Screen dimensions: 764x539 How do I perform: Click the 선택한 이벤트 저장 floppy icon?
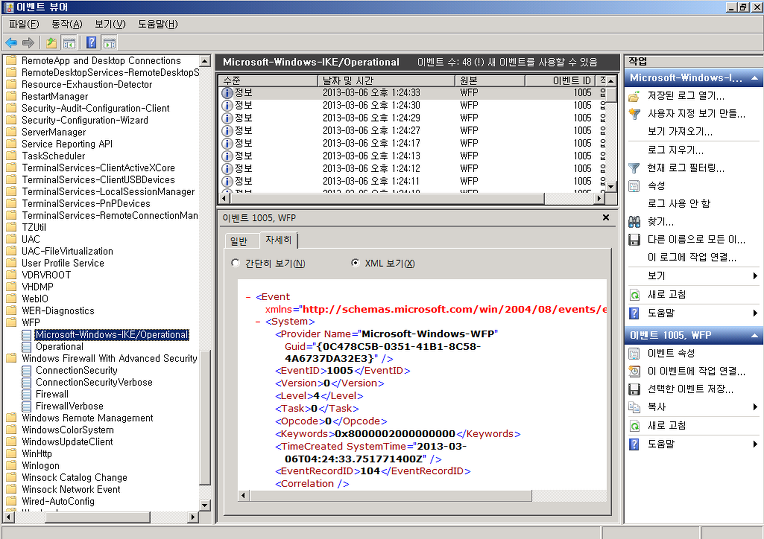634,389
